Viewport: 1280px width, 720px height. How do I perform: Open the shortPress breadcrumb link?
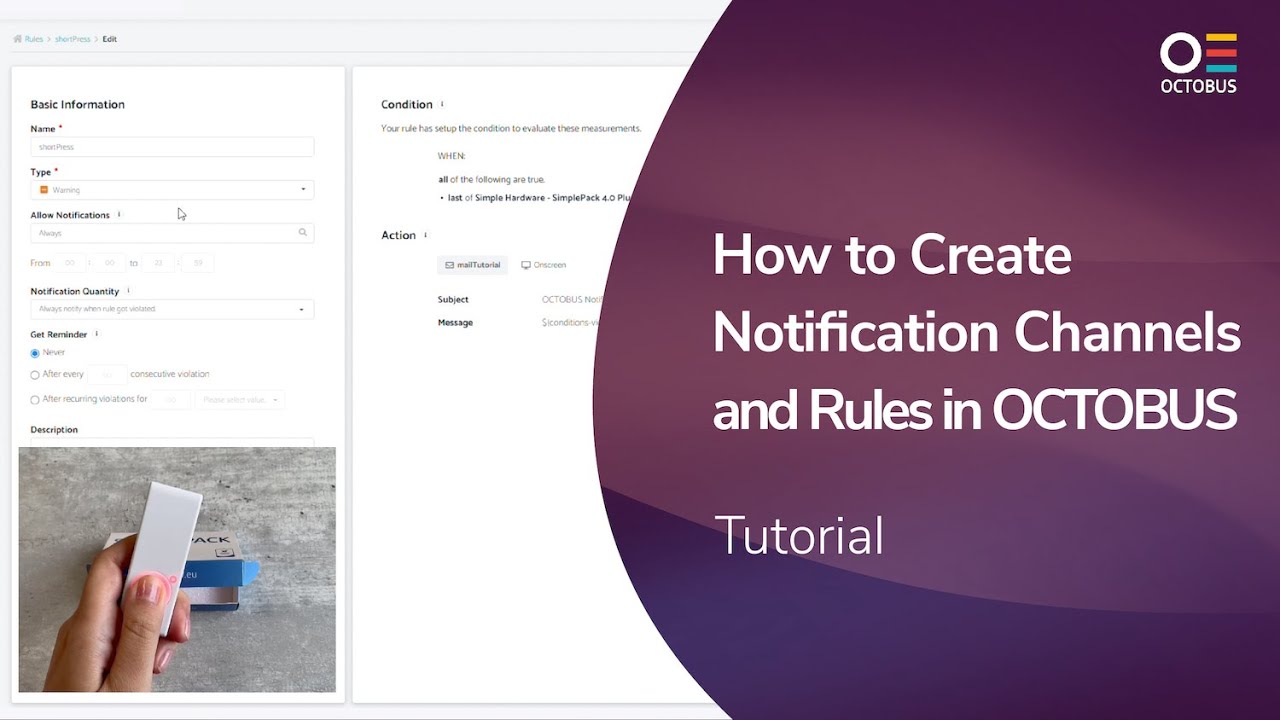click(72, 39)
